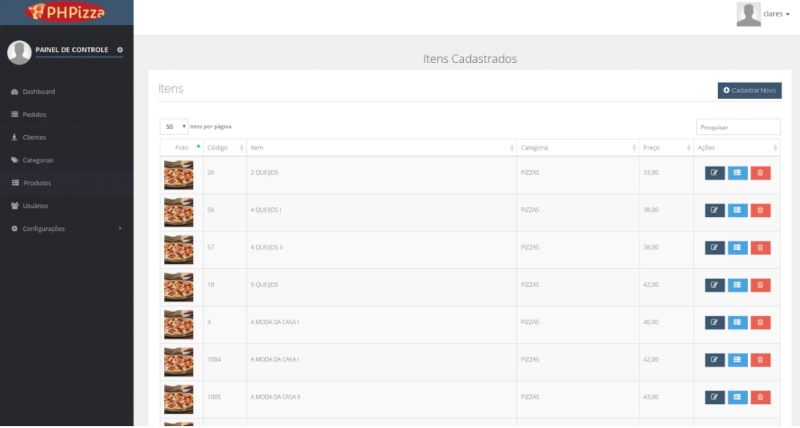Open the items per page dropdown
This screenshot has width=800, height=428.
pos(174,127)
